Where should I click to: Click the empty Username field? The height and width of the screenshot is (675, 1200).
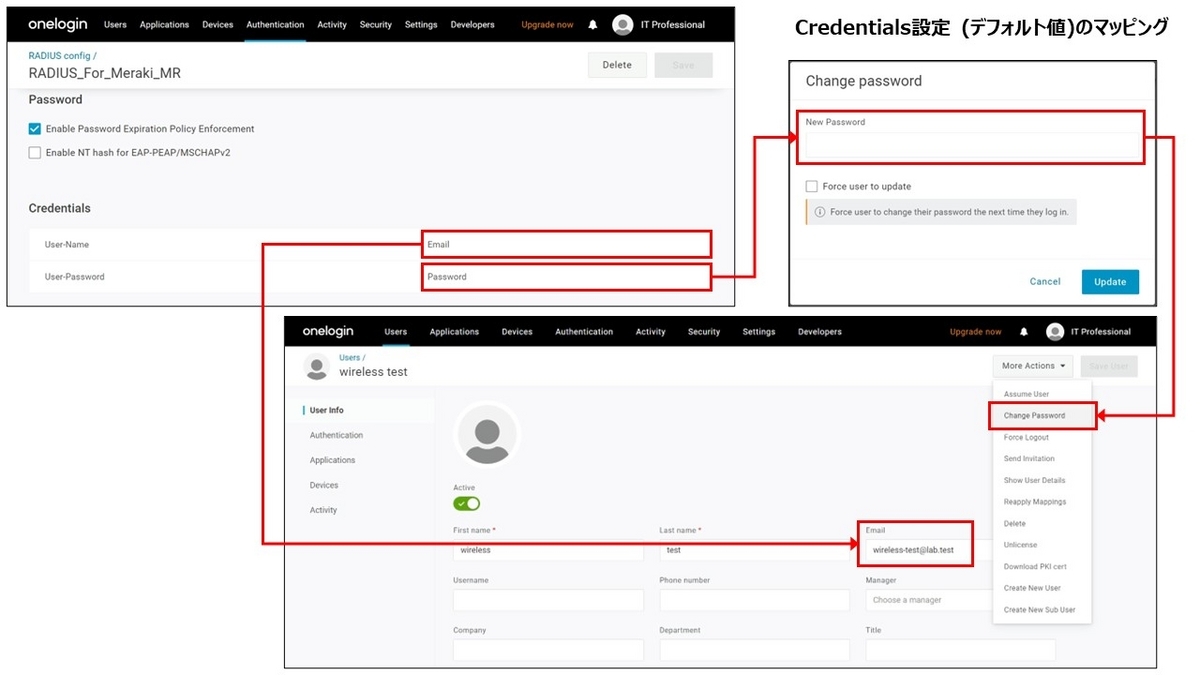[x=548, y=600]
